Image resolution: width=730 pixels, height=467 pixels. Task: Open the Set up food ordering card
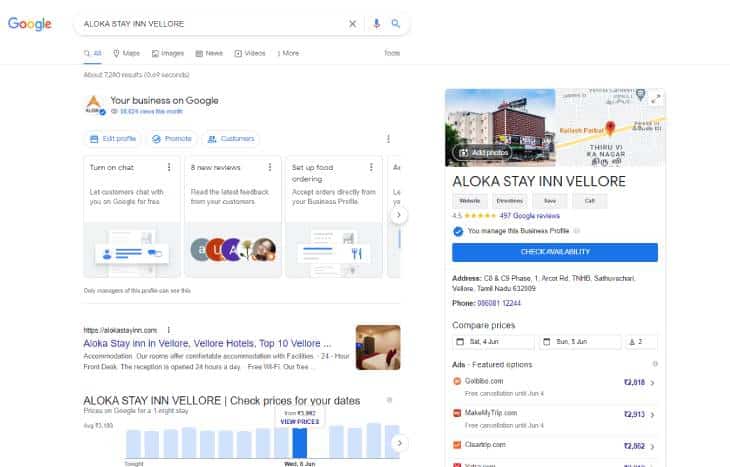334,217
